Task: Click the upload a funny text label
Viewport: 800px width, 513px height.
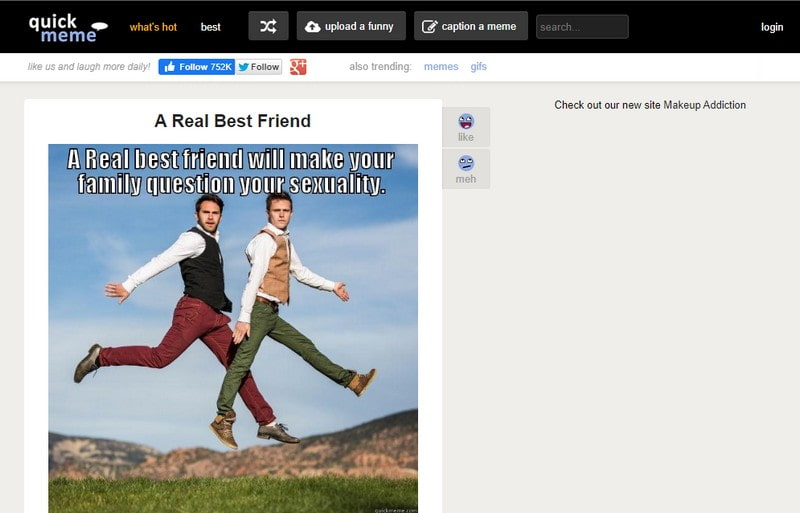Action: [359, 27]
